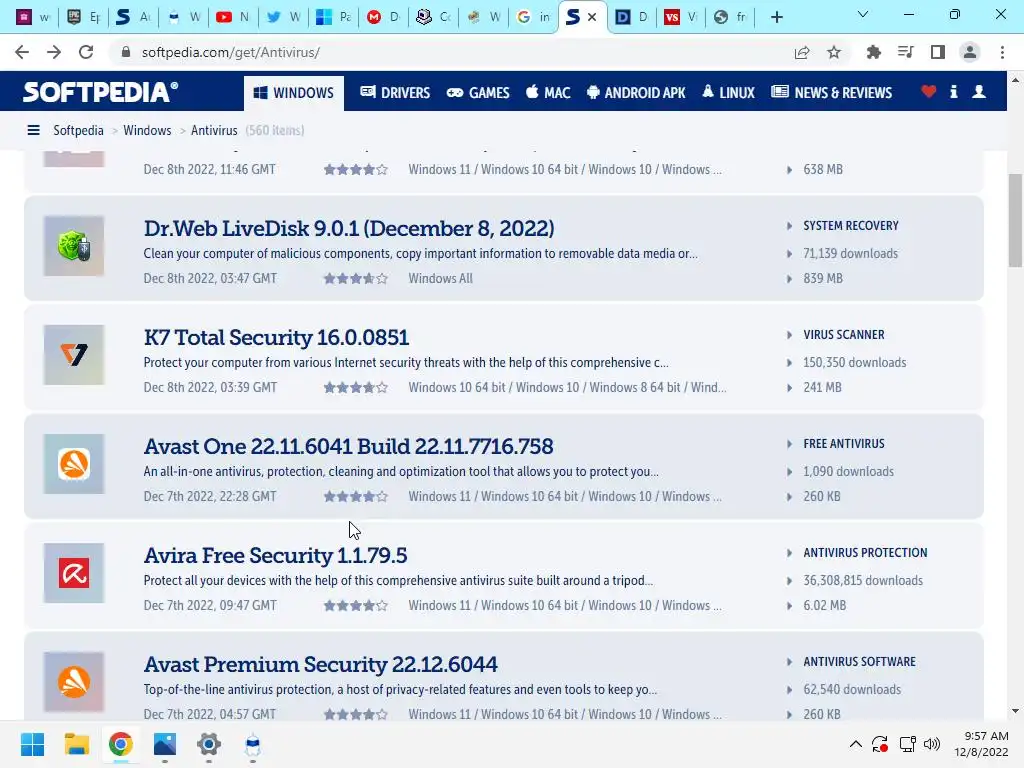Switch to the YouTube browser tab
This screenshot has height=768, width=1024.
click(232, 18)
